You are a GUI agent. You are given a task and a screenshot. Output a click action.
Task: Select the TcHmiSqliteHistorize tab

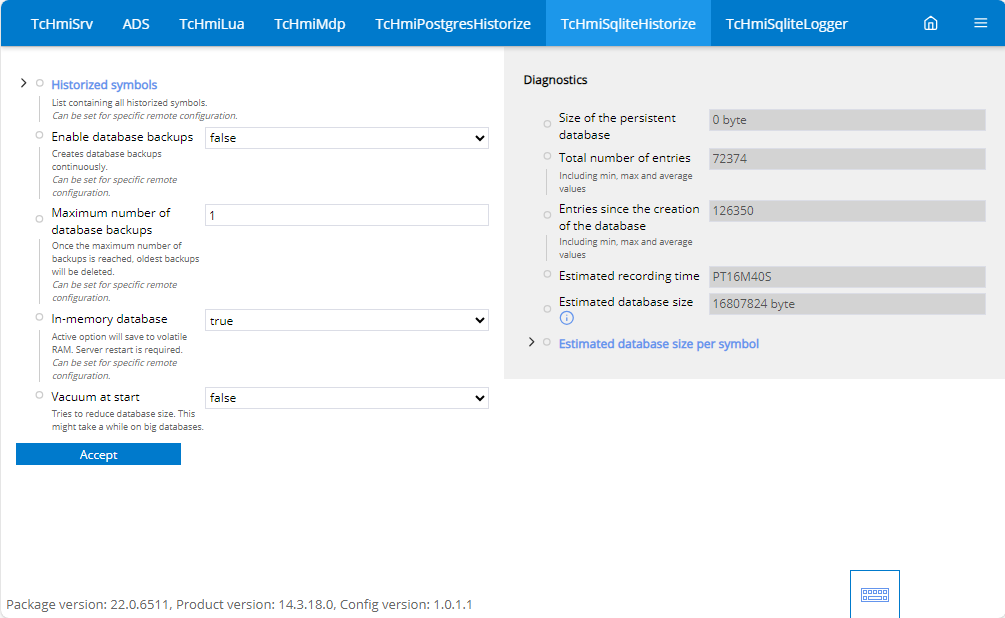coord(628,24)
